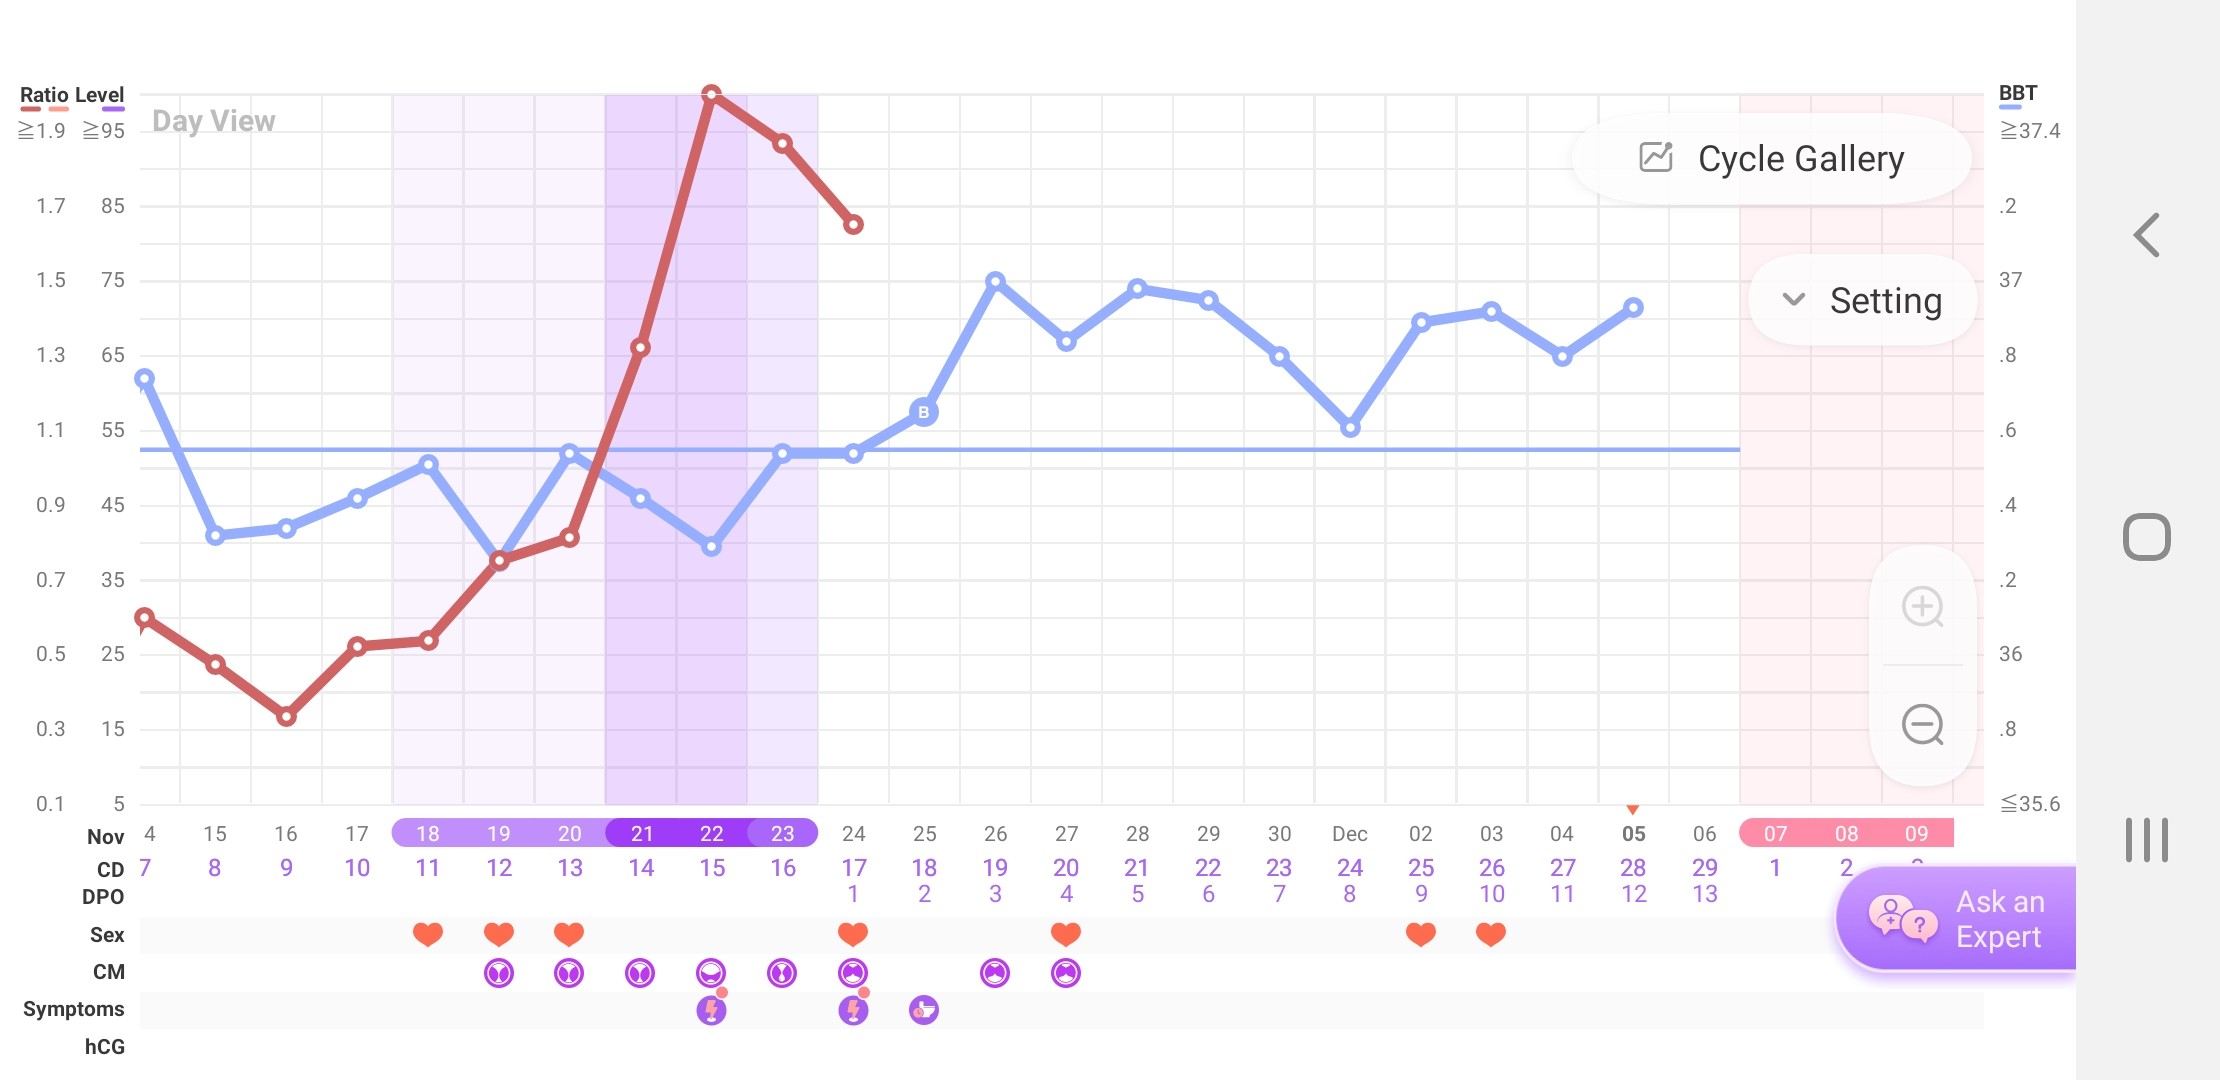2220x1080 pixels.
Task: Expand the Setting dropdown
Action: pyautogui.click(x=1862, y=300)
